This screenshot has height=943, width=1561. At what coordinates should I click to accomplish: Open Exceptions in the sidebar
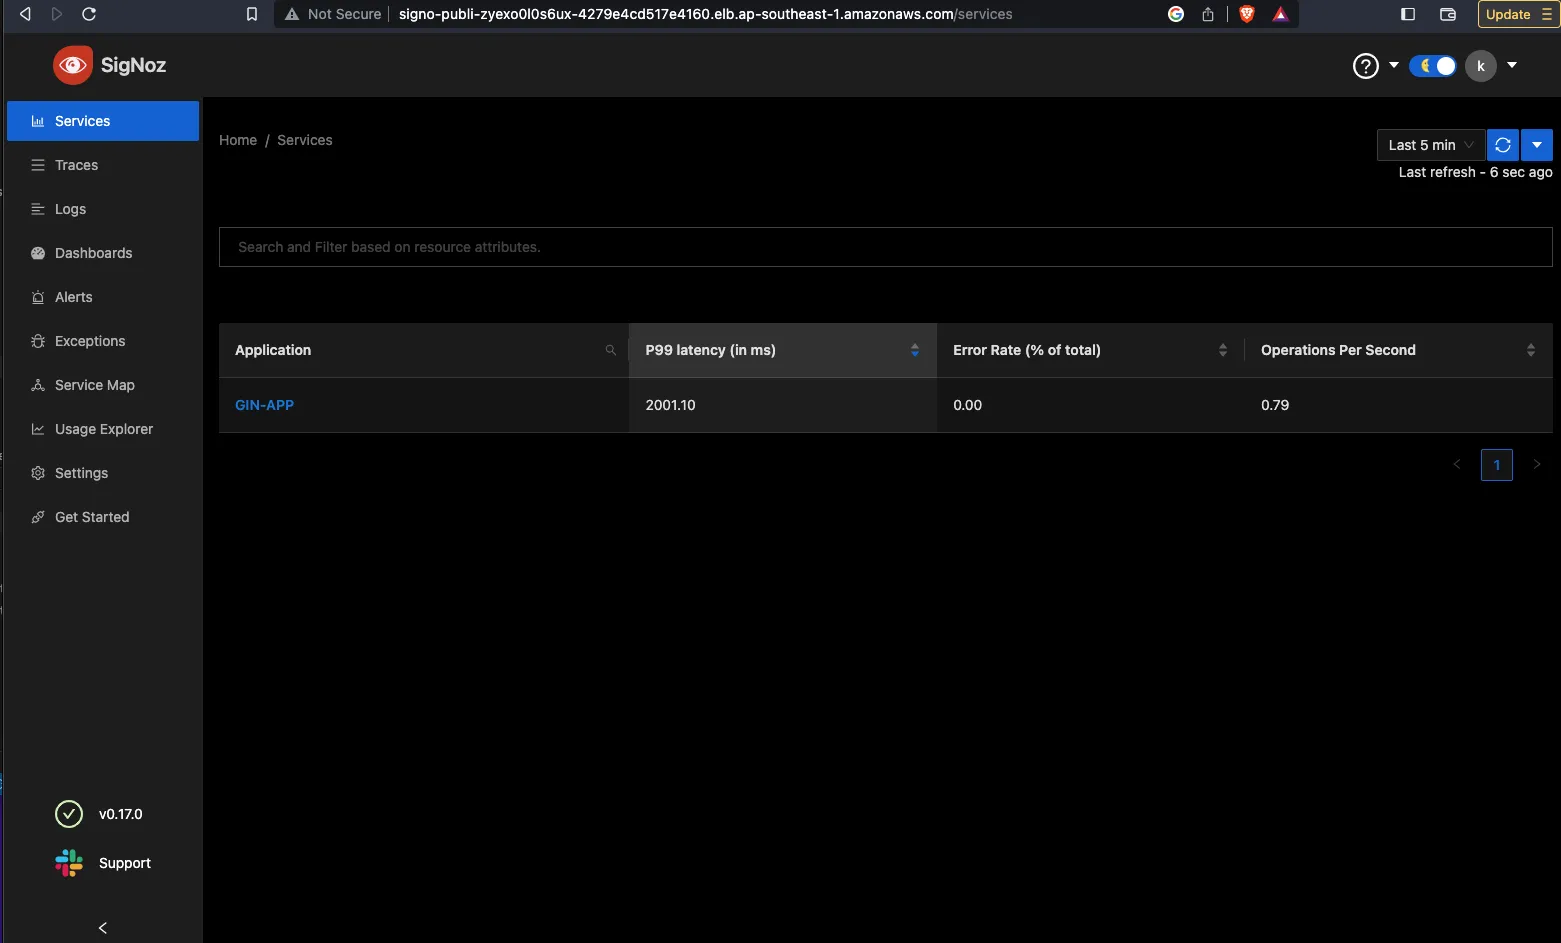pos(103,341)
